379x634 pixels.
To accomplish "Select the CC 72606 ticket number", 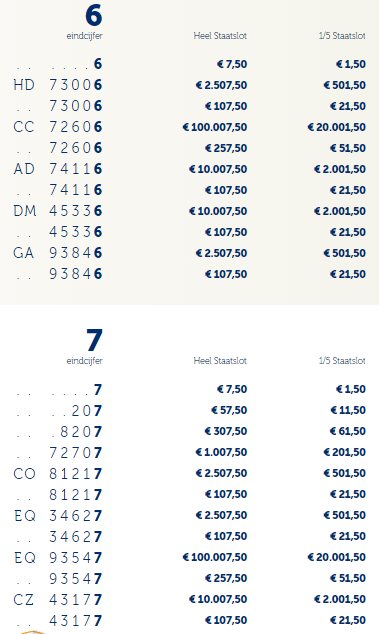I will [58, 127].
